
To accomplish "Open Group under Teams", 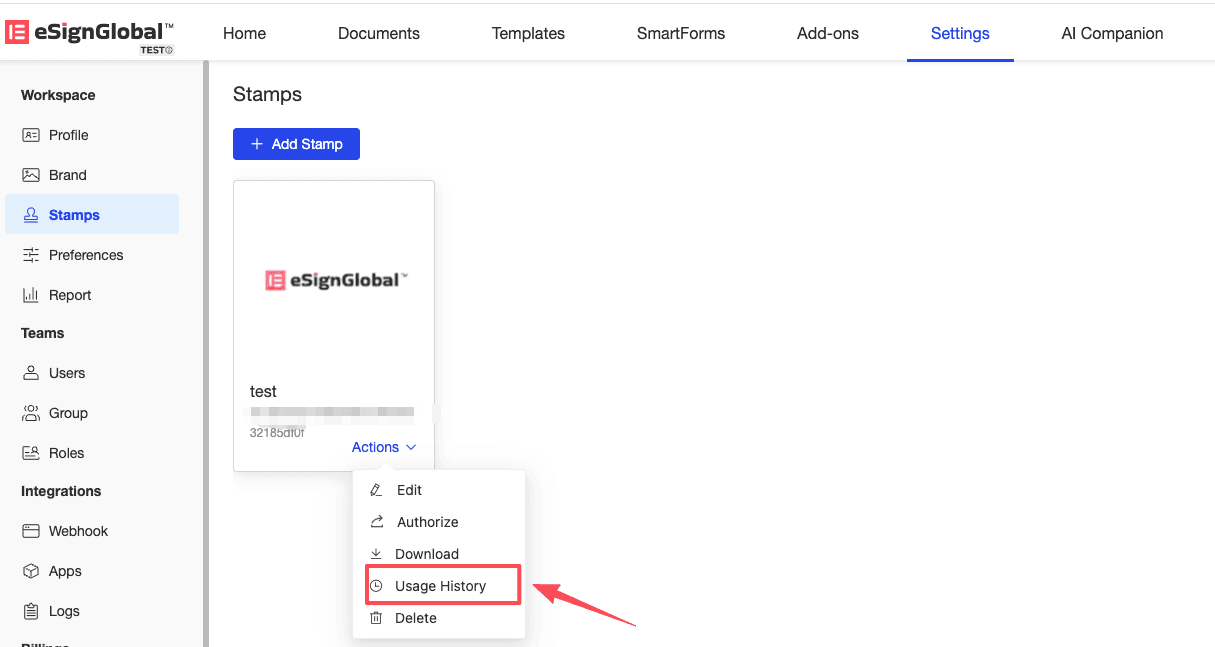I will click(x=92, y=413).
